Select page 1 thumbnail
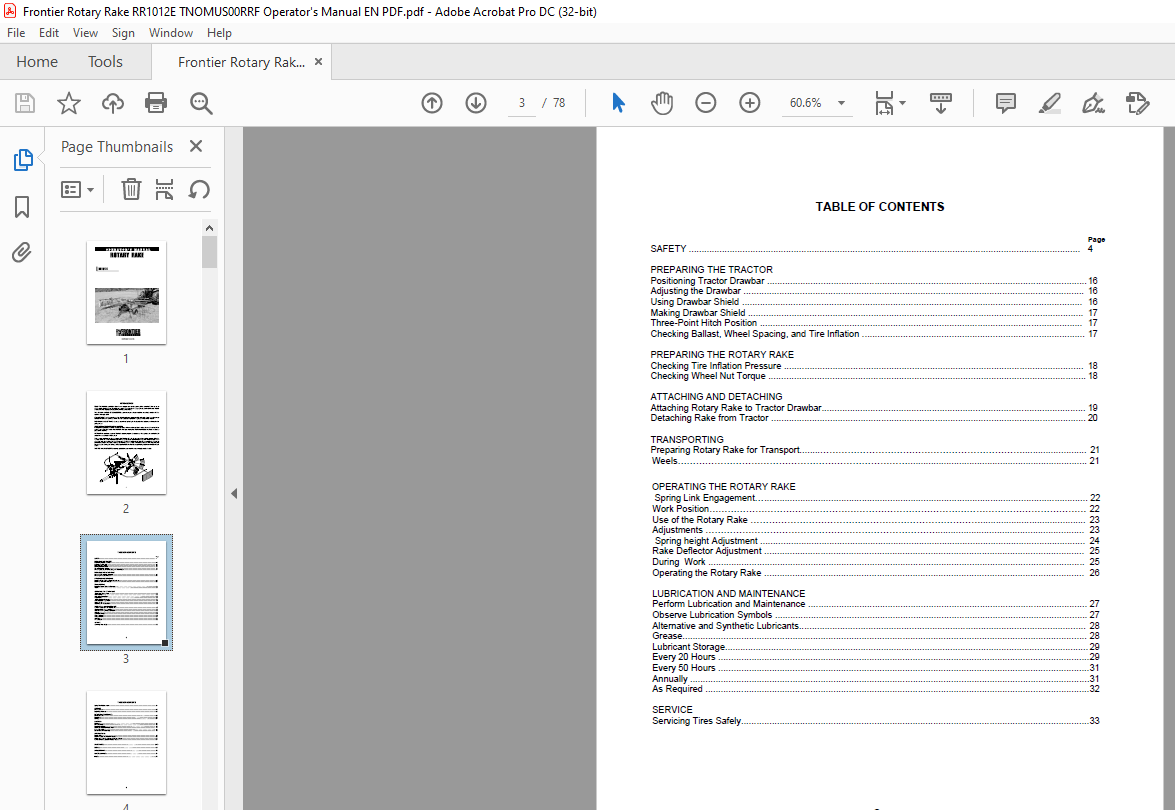This screenshot has width=1175, height=810. coord(126,292)
